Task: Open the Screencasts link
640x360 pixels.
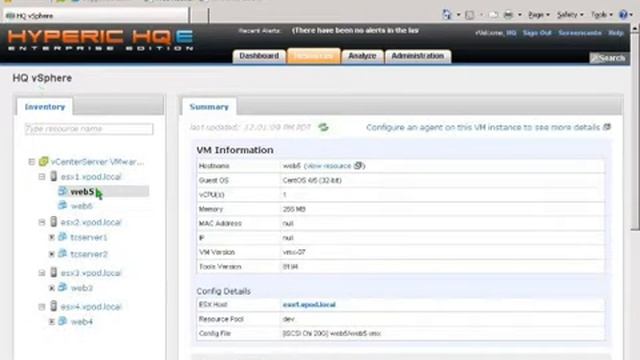Action: [580, 33]
